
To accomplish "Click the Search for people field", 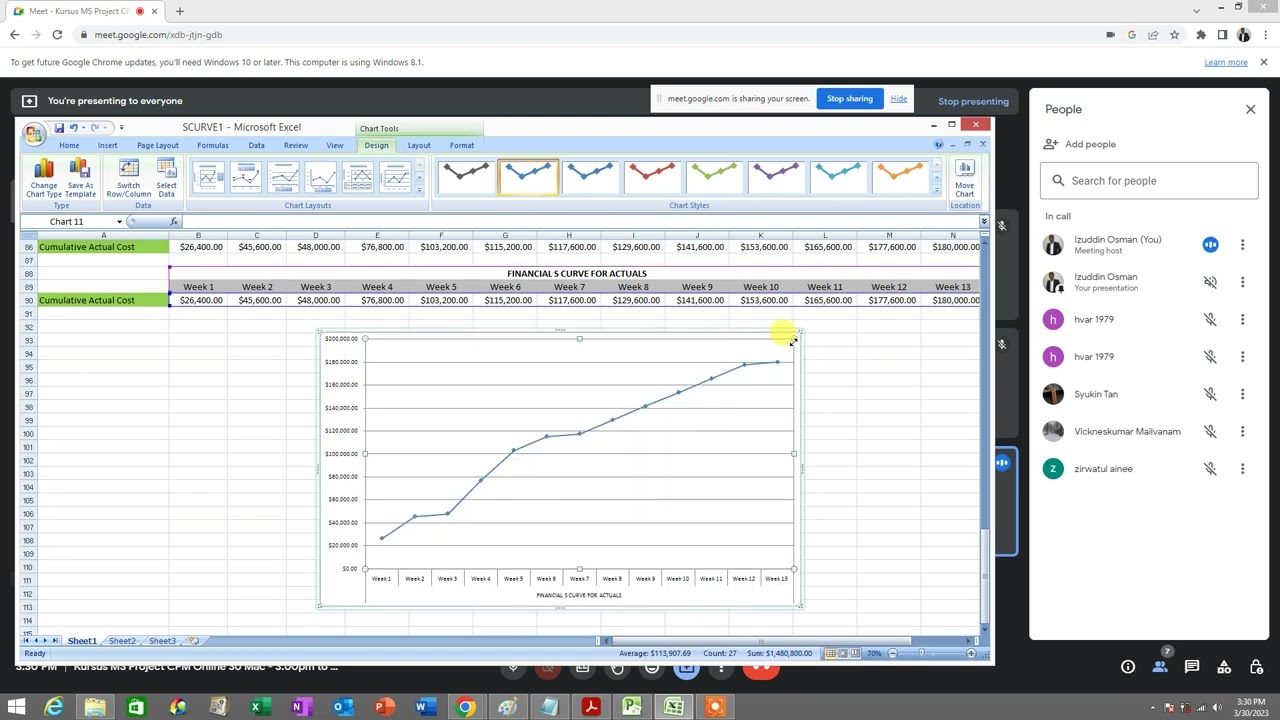I will (1149, 181).
